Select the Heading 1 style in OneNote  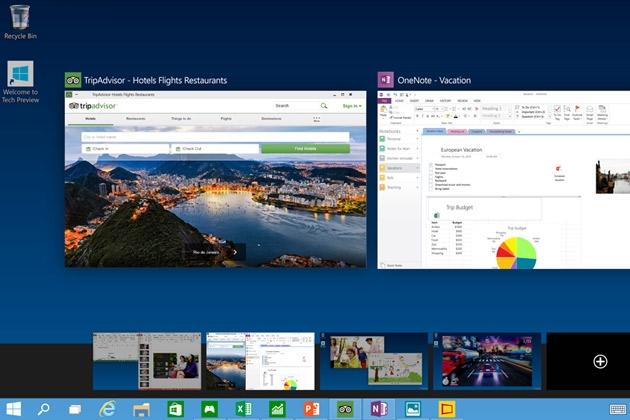(494, 109)
